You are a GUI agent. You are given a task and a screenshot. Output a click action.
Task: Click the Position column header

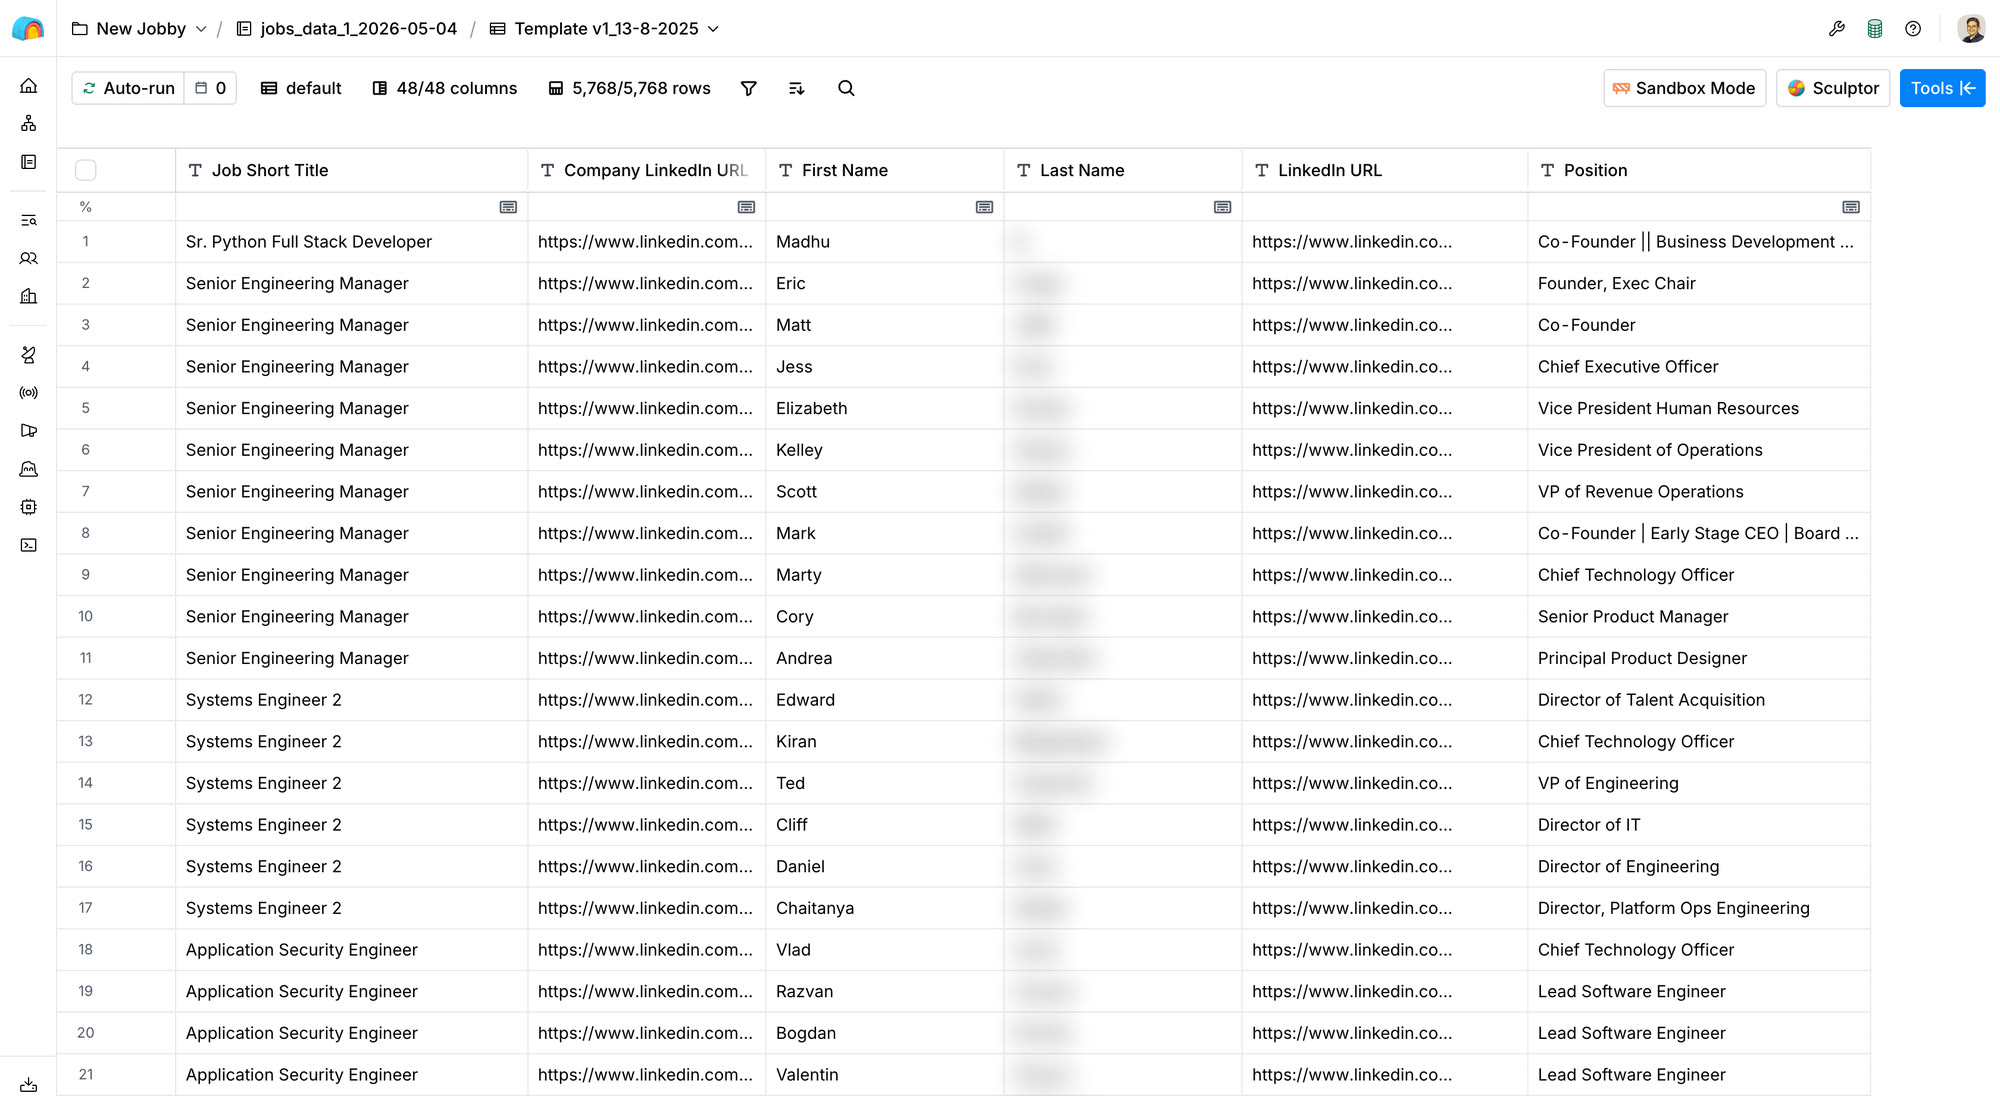tap(1699, 170)
